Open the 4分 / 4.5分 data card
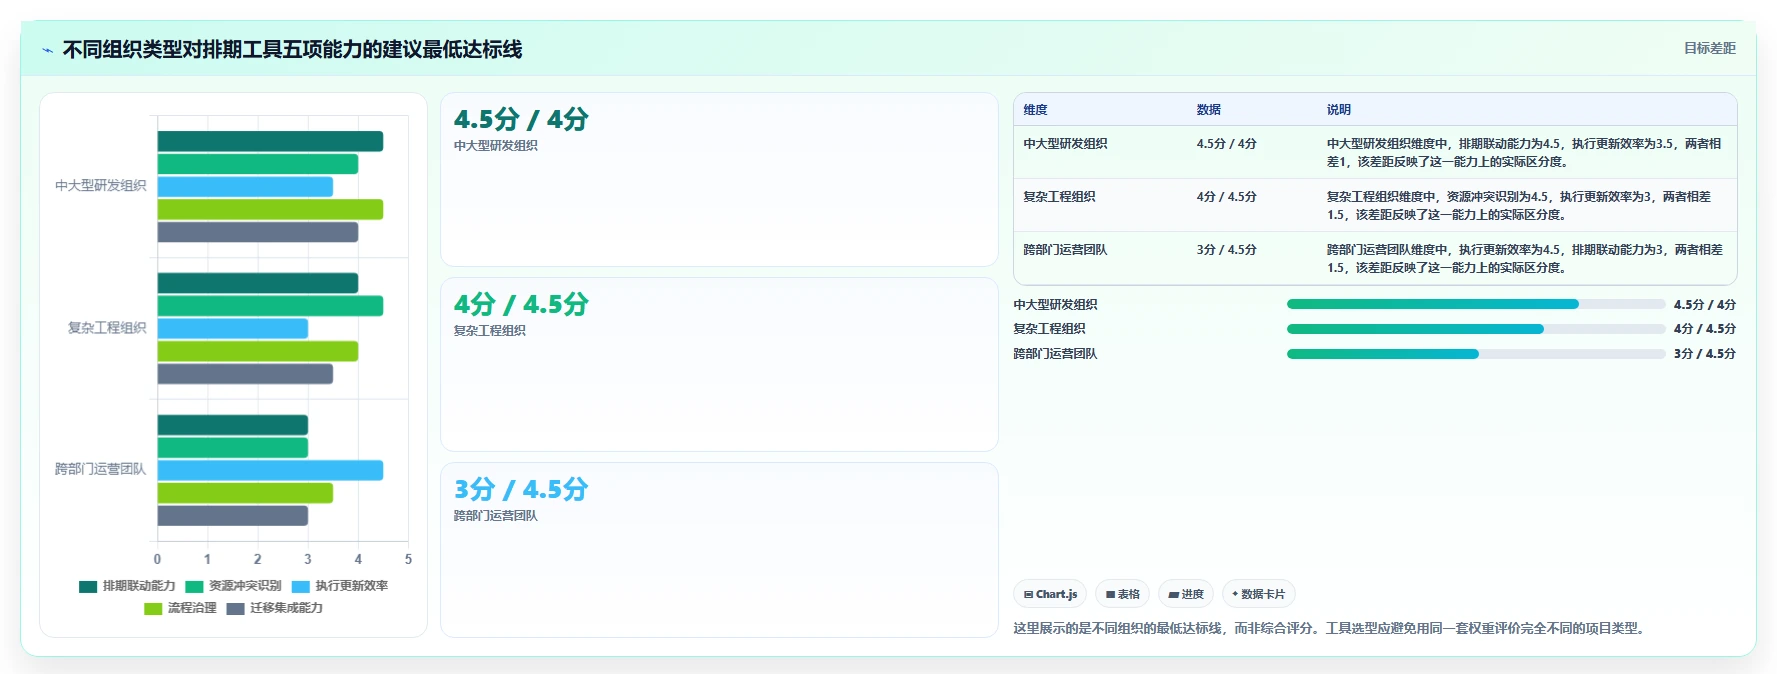 click(719, 365)
